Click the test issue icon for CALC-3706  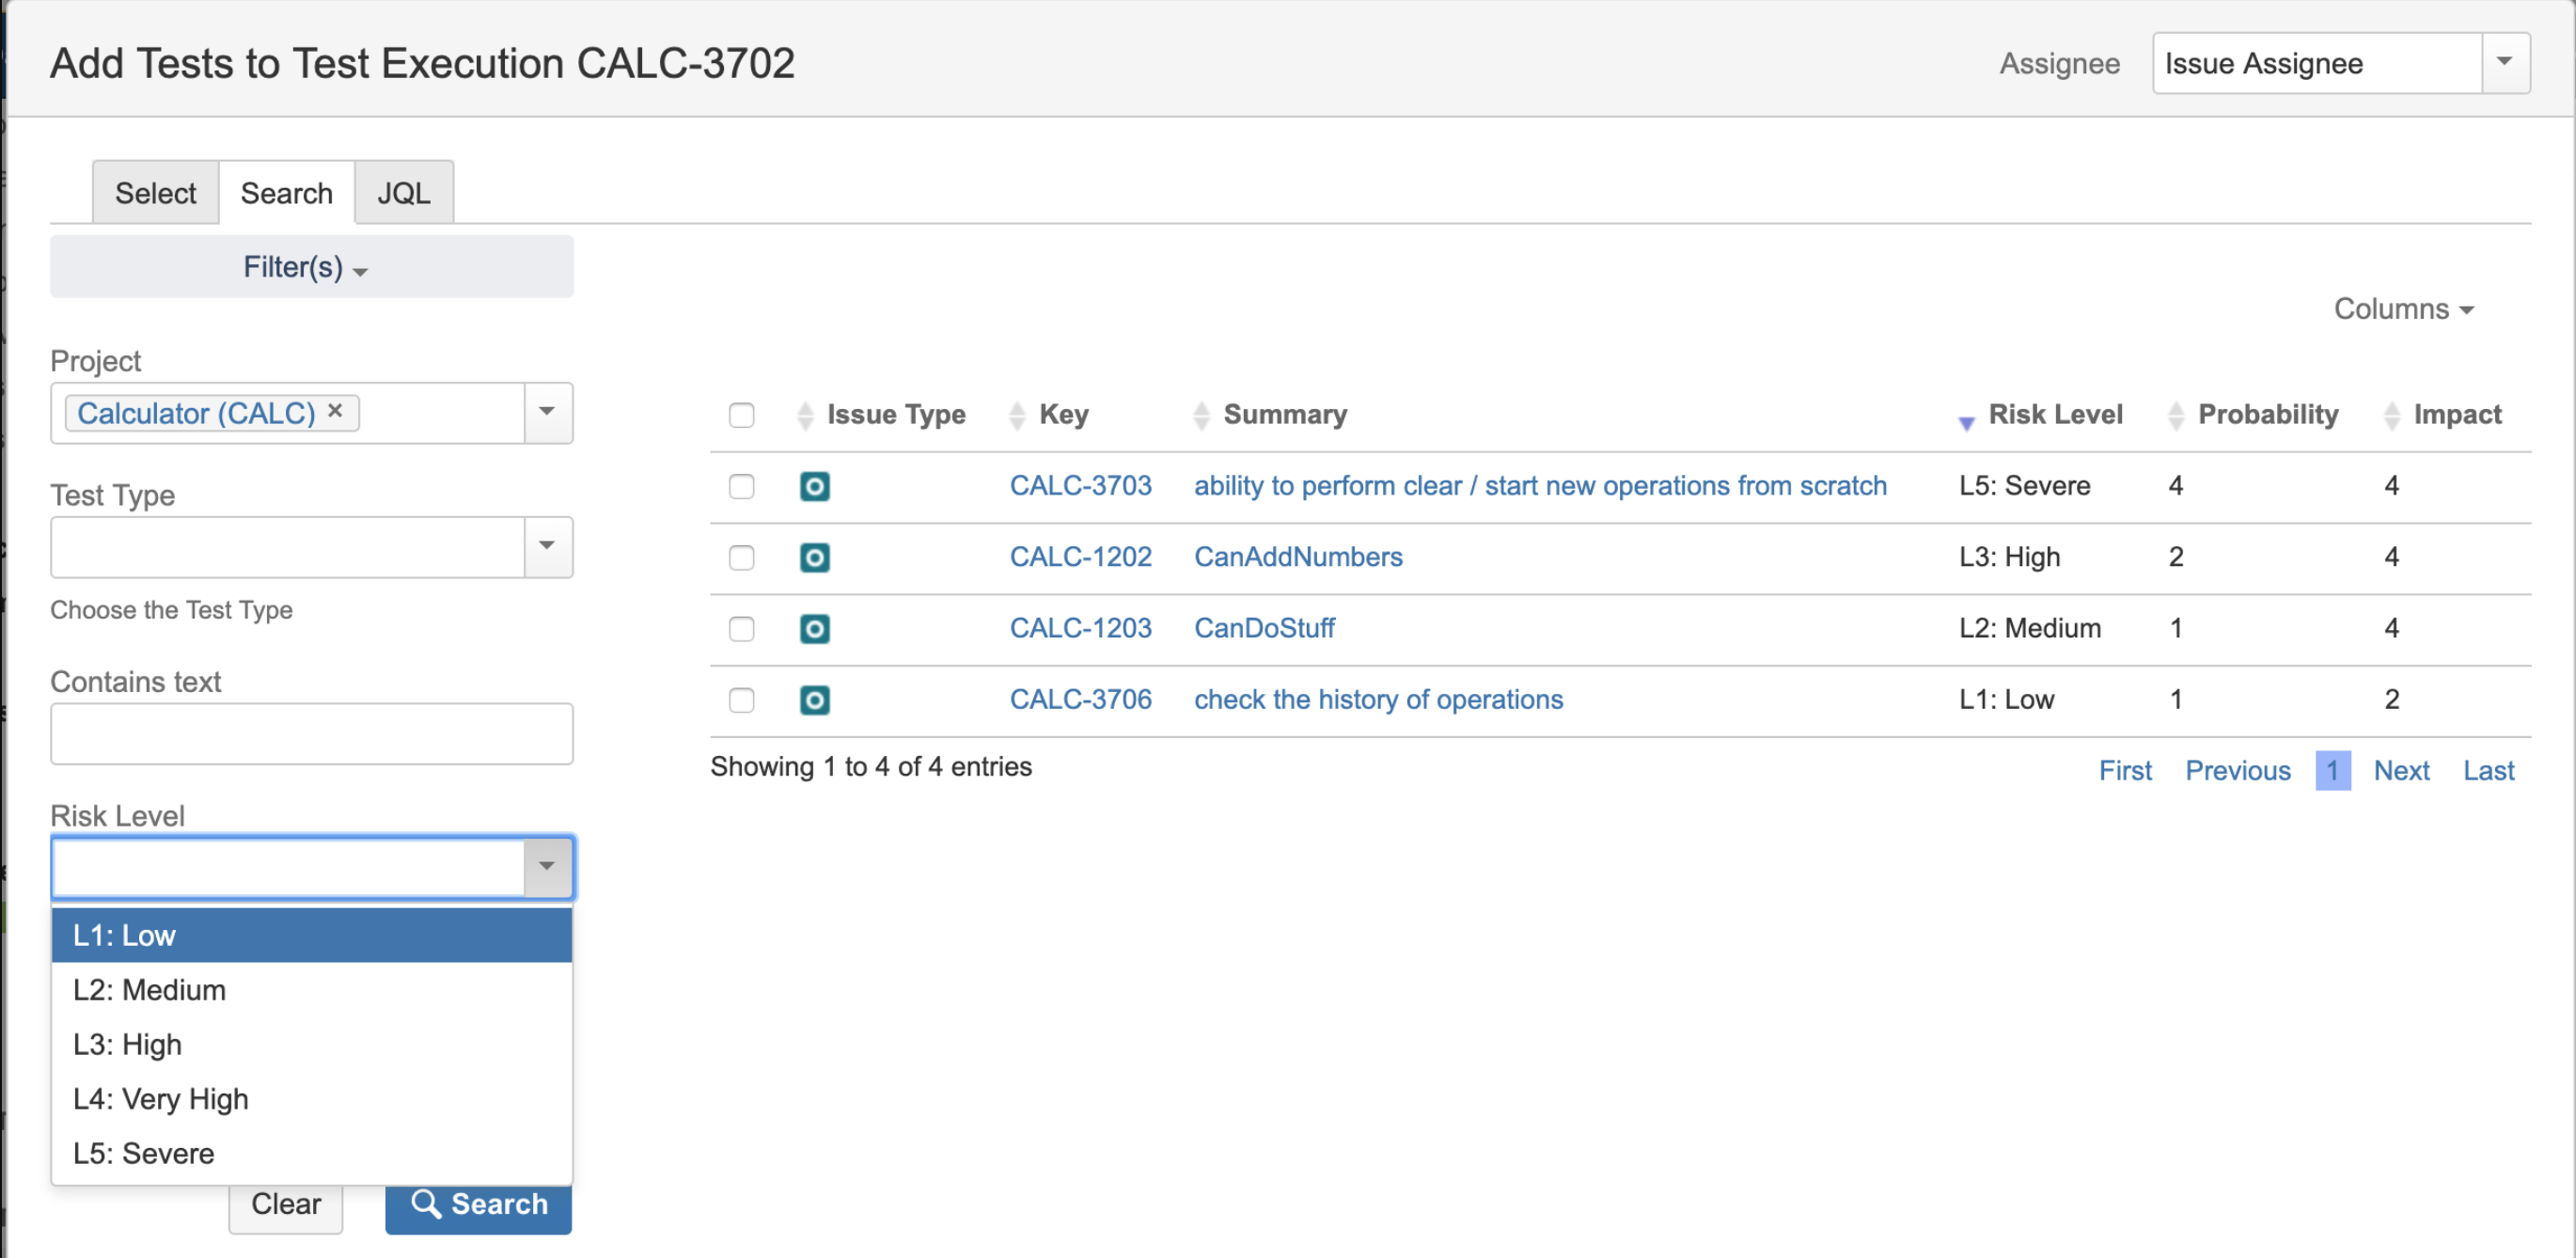(x=814, y=699)
